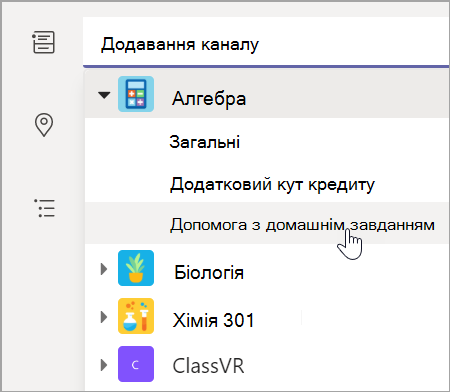This screenshot has width=450, height=392.
Task: Click the location pin icon in sidebar
Action: (x=44, y=125)
